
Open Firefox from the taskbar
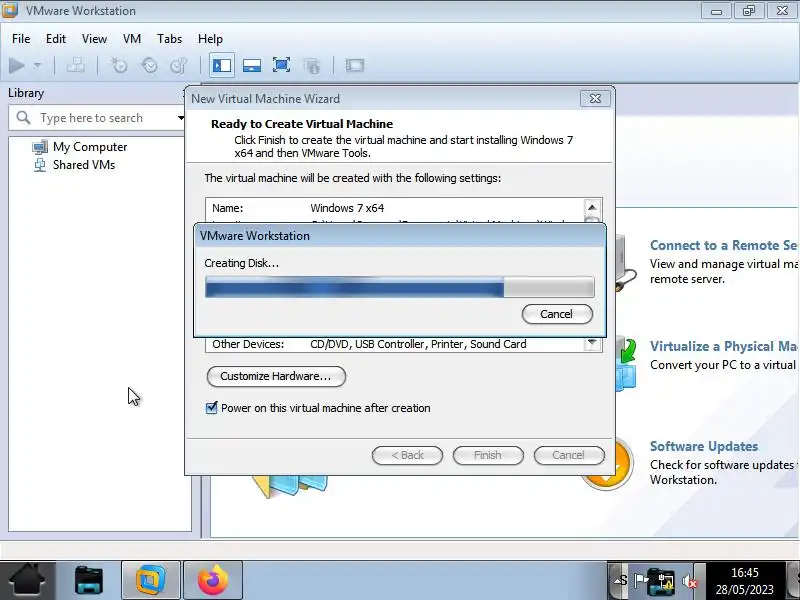(x=213, y=581)
